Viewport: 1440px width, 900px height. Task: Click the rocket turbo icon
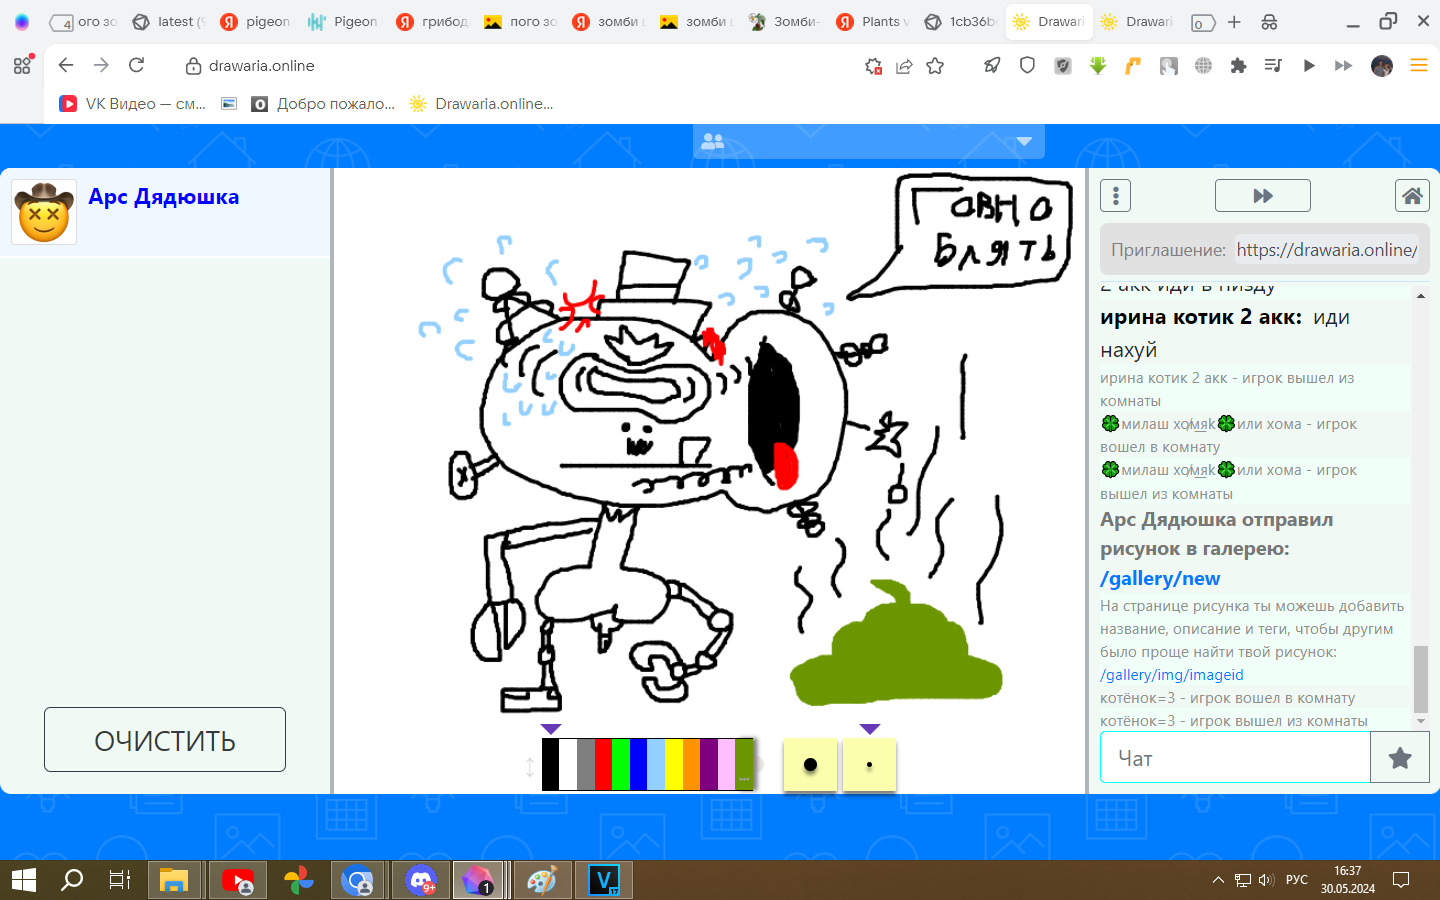point(992,66)
